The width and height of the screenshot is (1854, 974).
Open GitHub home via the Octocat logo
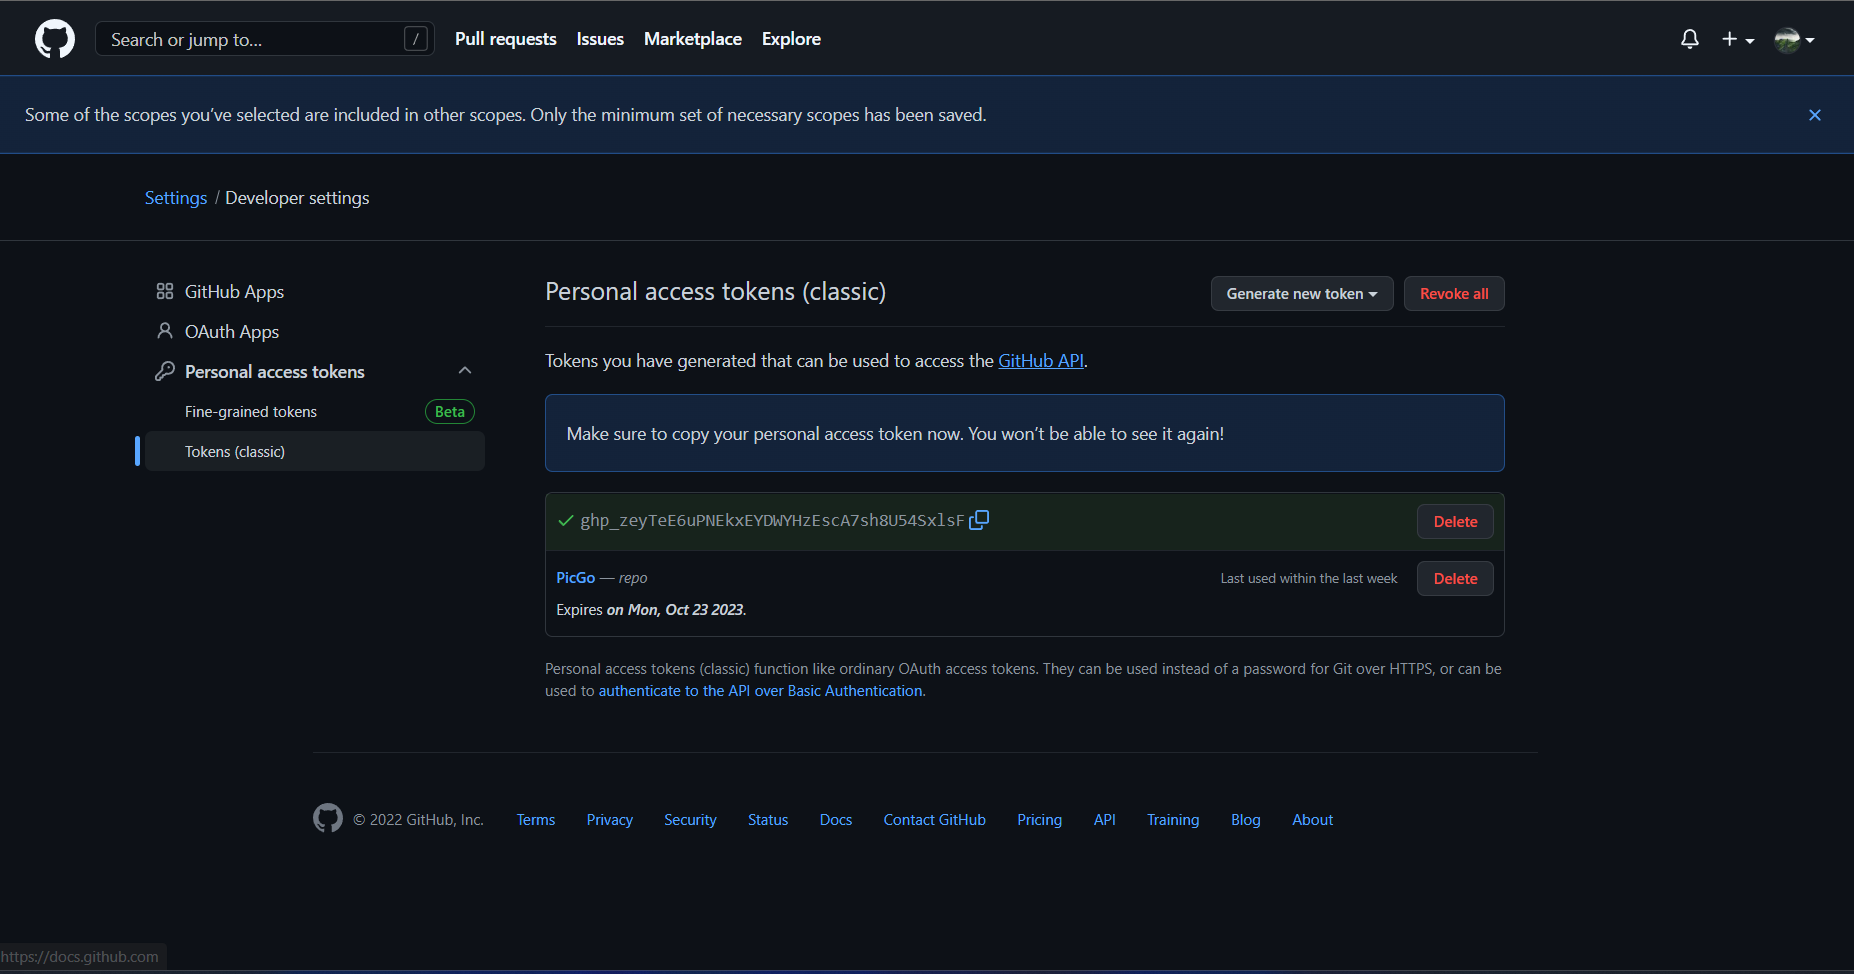[x=55, y=39]
